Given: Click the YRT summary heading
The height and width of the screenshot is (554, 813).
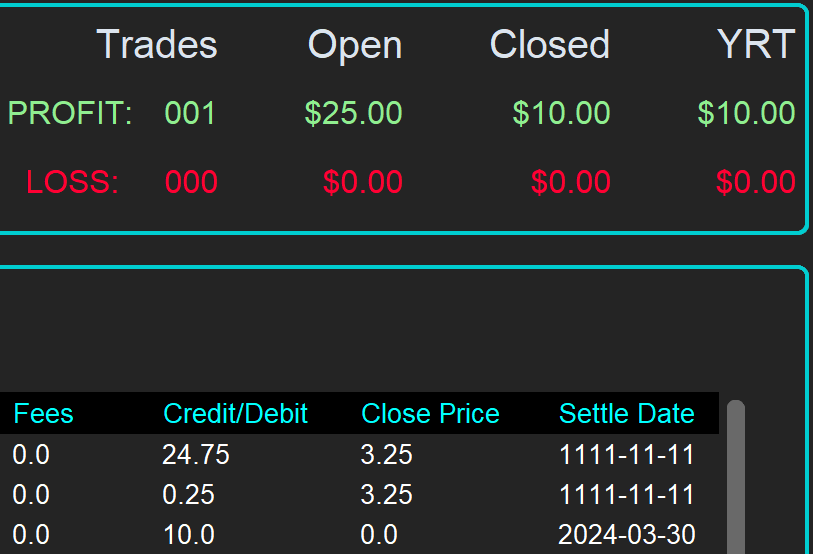Looking at the screenshot, I should pyautogui.click(x=756, y=45).
